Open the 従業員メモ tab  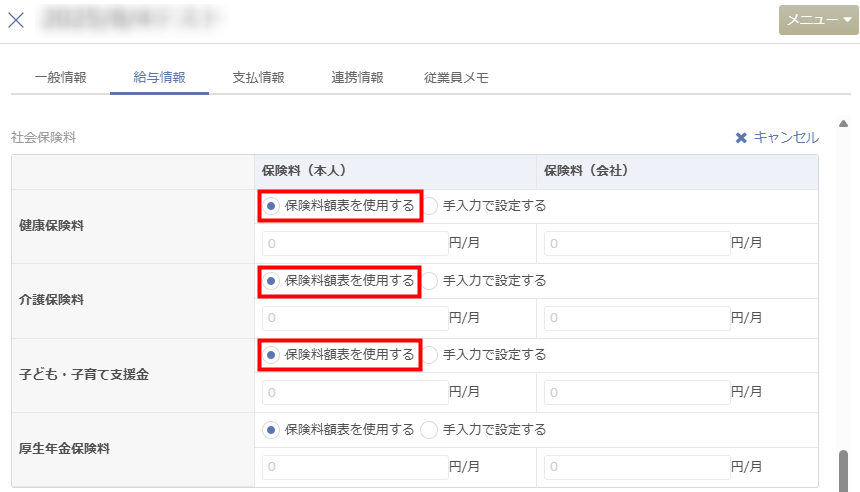tap(456, 77)
